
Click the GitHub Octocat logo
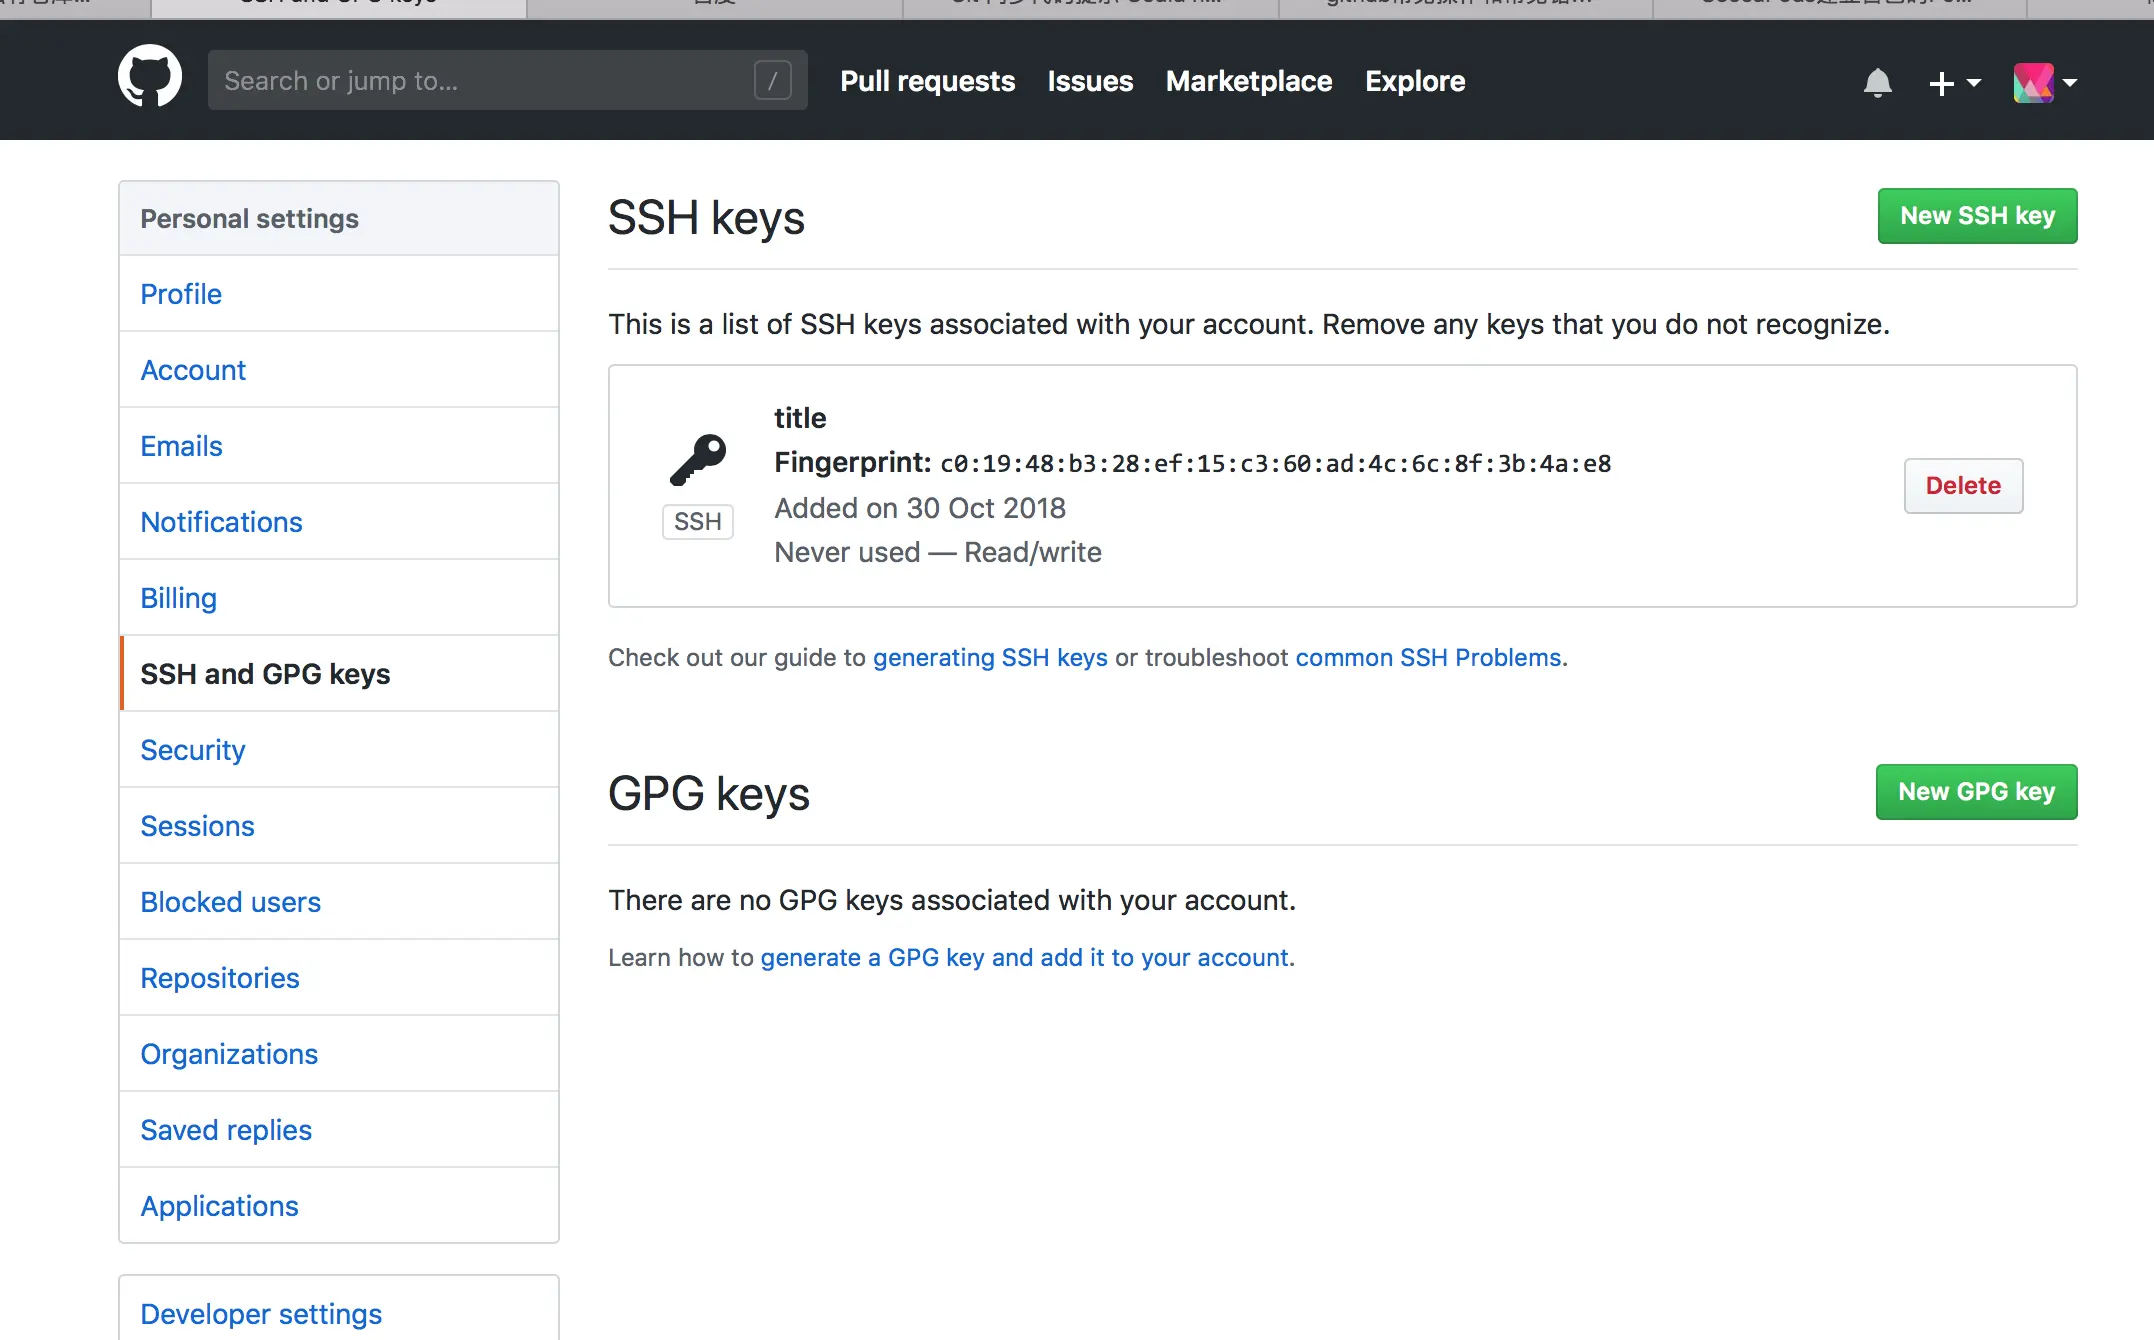[x=150, y=76]
